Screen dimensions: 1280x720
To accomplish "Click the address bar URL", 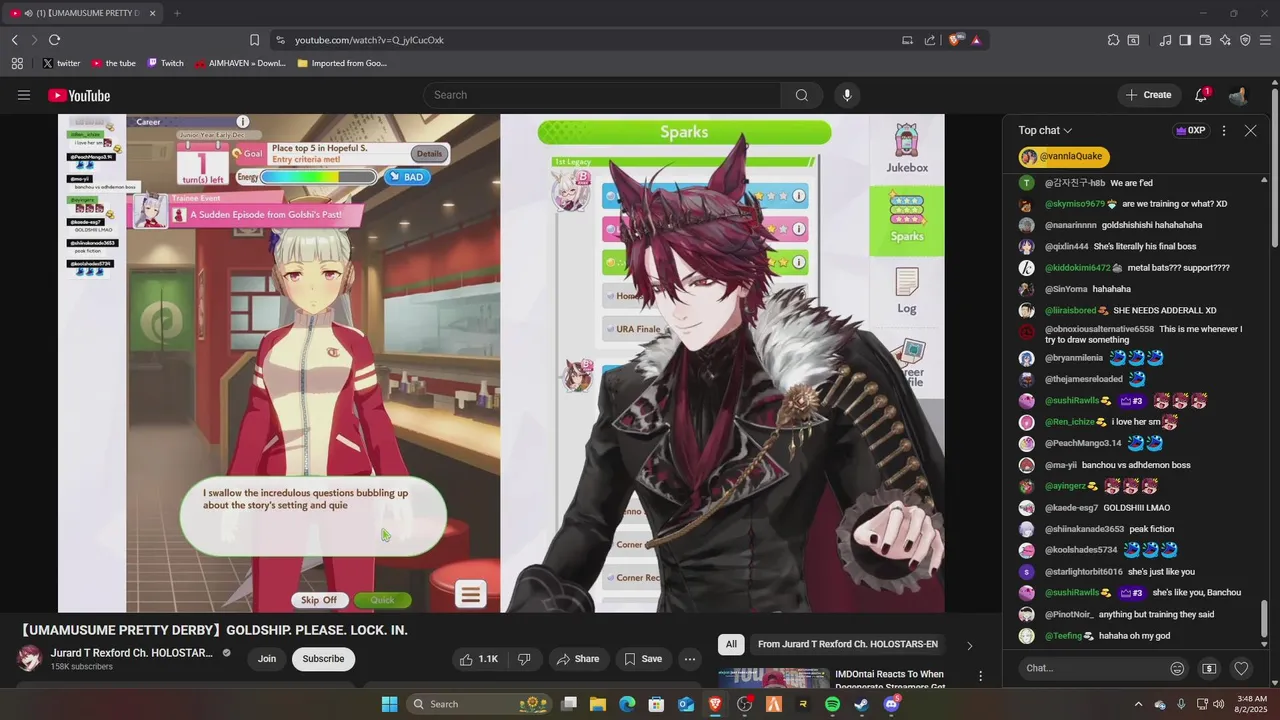I will [369, 40].
